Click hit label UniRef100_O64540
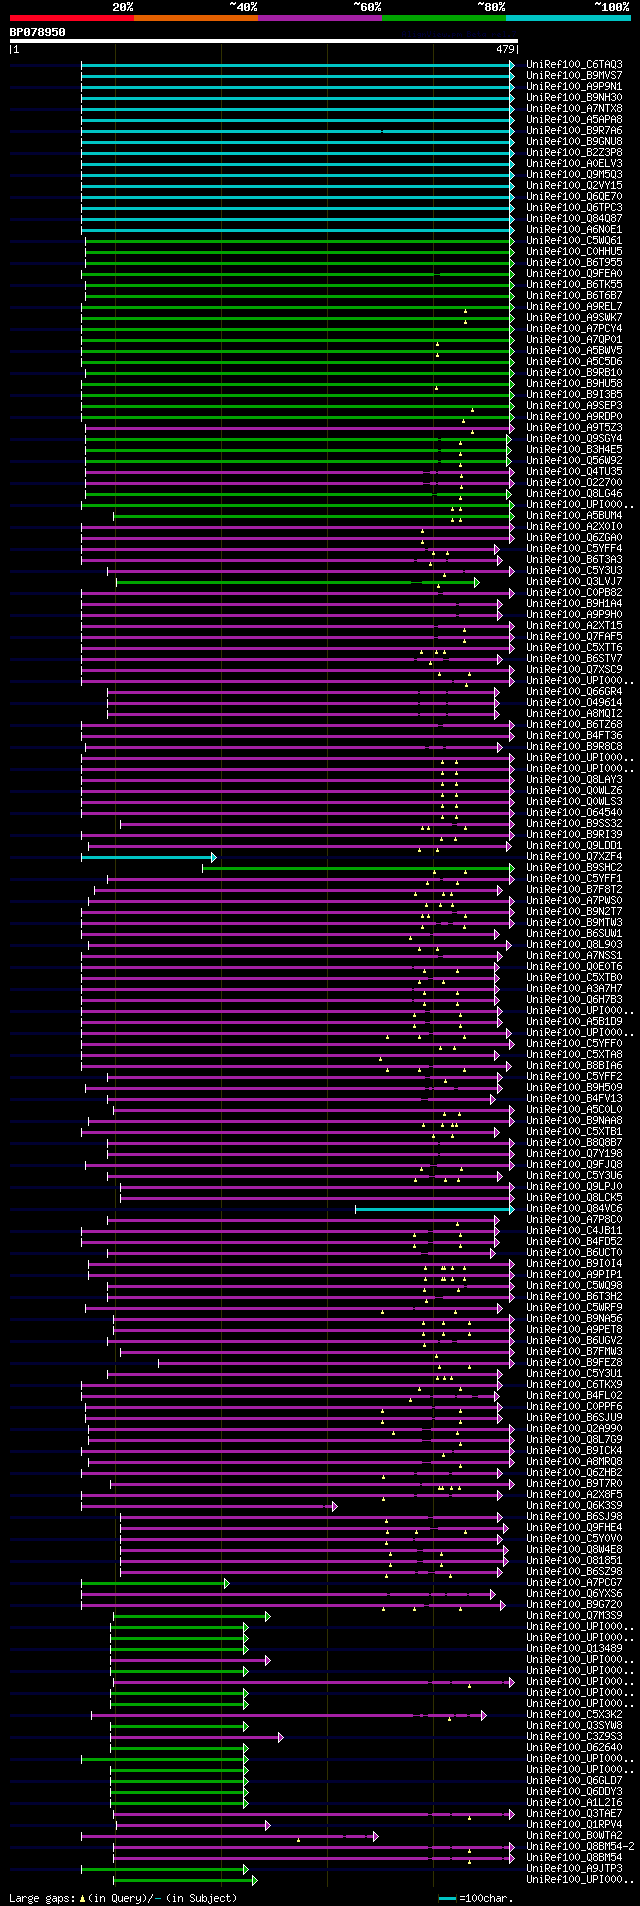The height and width of the screenshot is (1906, 640). [574, 813]
